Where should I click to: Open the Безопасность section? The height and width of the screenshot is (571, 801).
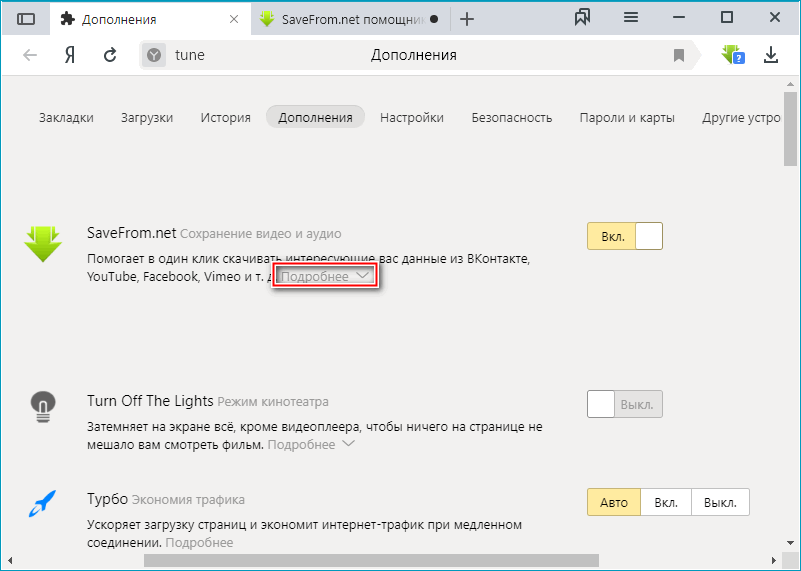[512, 117]
